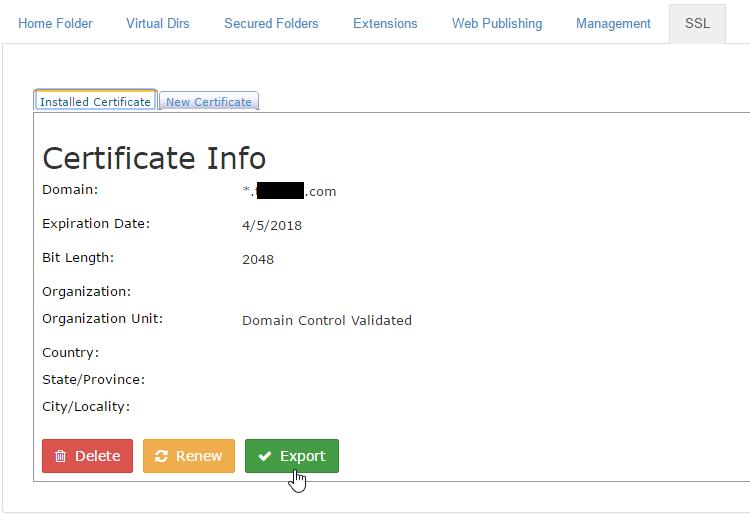Image resolution: width=750 pixels, height=521 pixels.
Task: Select the SSL tab
Action: (697, 23)
